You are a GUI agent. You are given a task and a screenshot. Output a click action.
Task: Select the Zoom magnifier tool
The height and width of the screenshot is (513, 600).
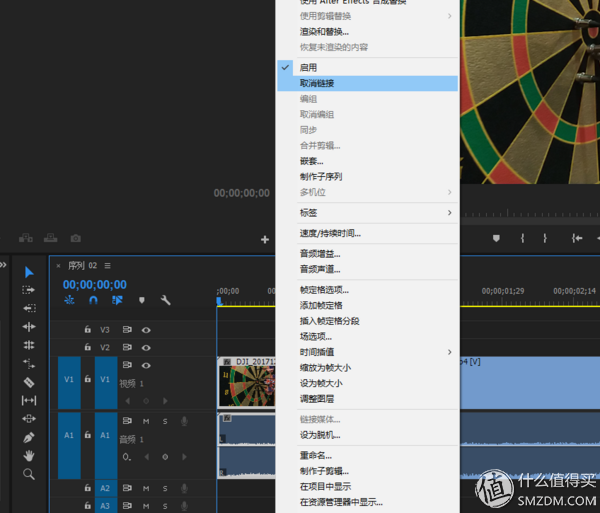tap(29, 474)
